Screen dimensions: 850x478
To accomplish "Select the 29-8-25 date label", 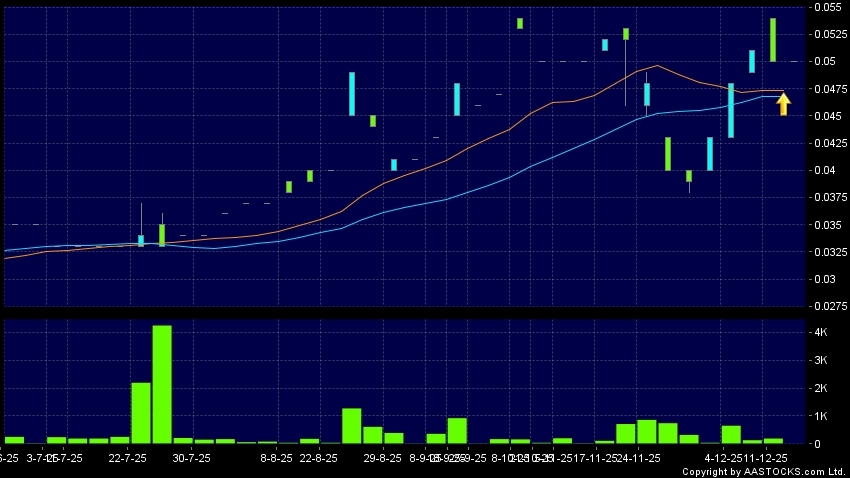I will (x=382, y=457).
